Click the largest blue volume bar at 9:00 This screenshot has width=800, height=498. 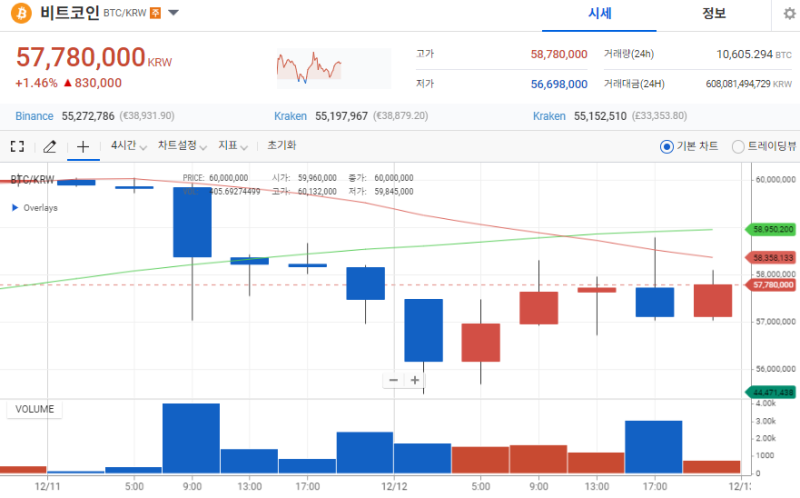191,438
